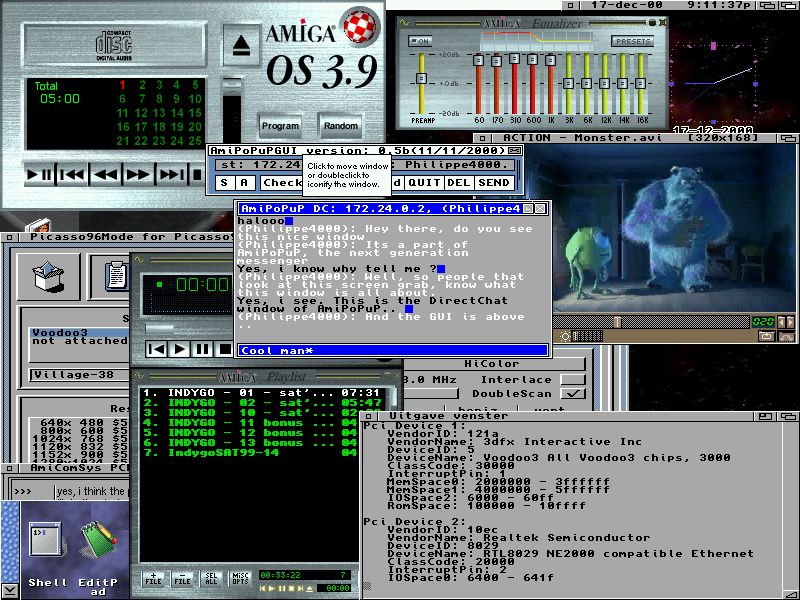Click the chat input field with 'Cool man'
800x600 pixels.
coord(392,351)
